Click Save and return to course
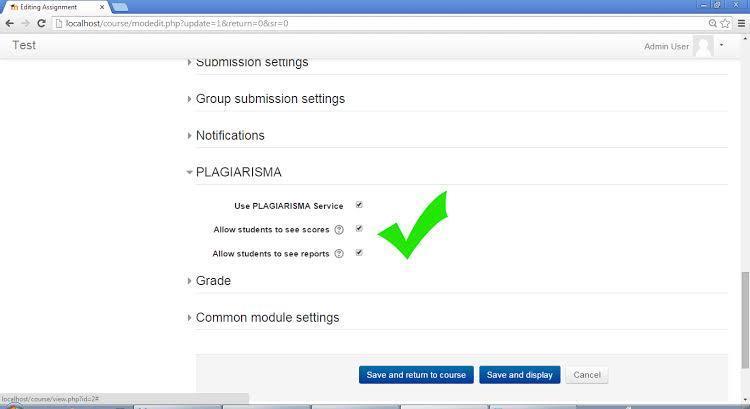The image size is (750, 409). click(x=416, y=375)
